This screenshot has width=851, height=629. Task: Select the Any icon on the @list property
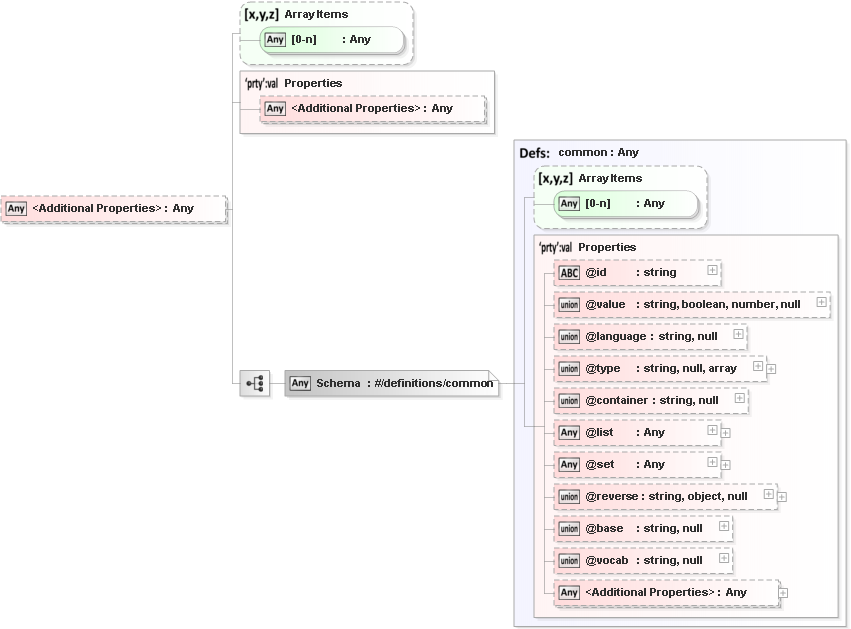[569, 432]
